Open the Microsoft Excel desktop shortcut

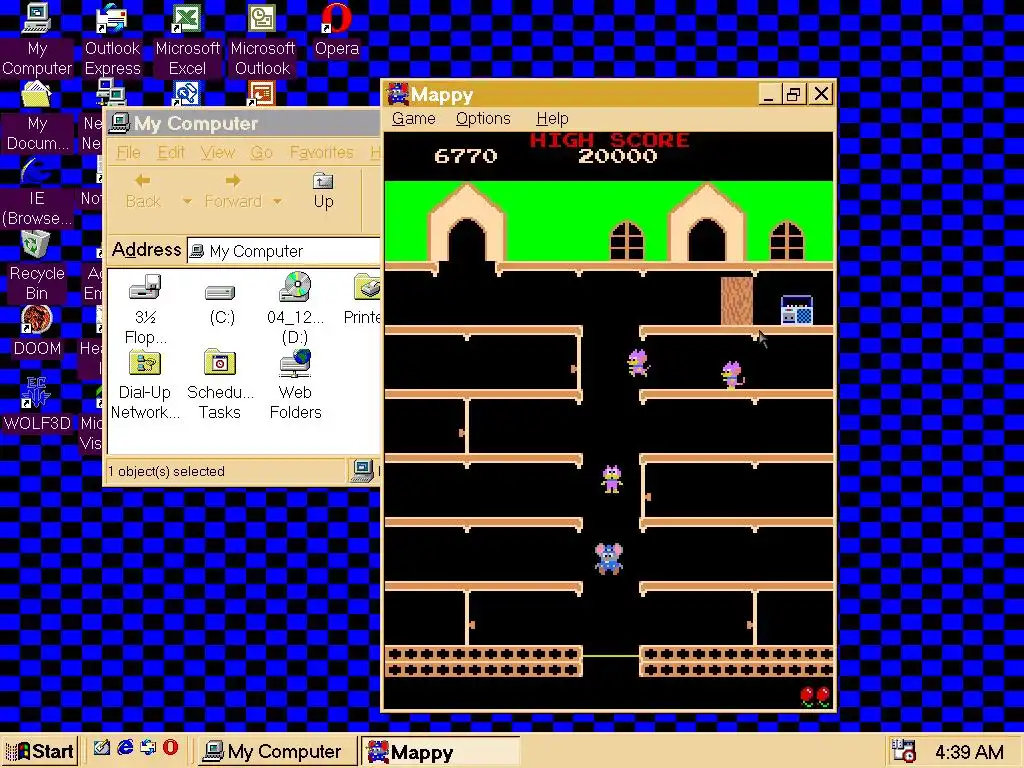point(187,39)
